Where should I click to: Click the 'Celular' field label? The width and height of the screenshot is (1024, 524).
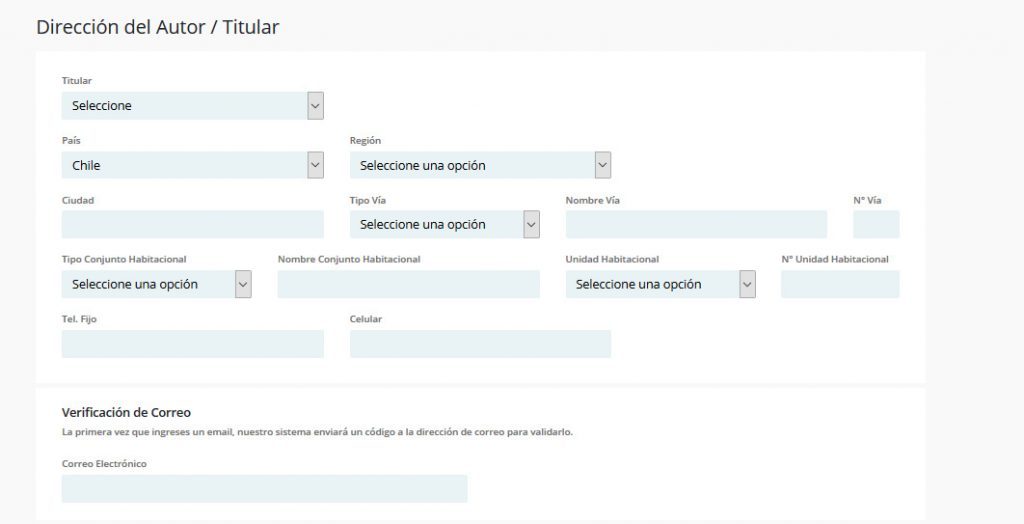point(366,319)
